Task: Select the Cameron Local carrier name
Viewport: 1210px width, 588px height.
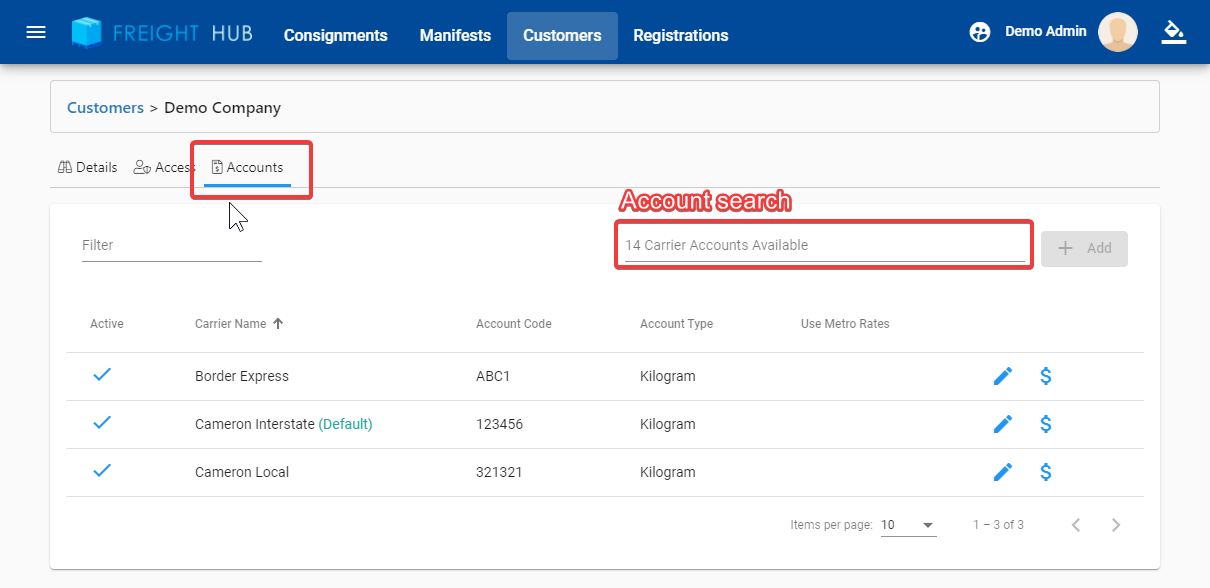Action: tap(242, 472)
